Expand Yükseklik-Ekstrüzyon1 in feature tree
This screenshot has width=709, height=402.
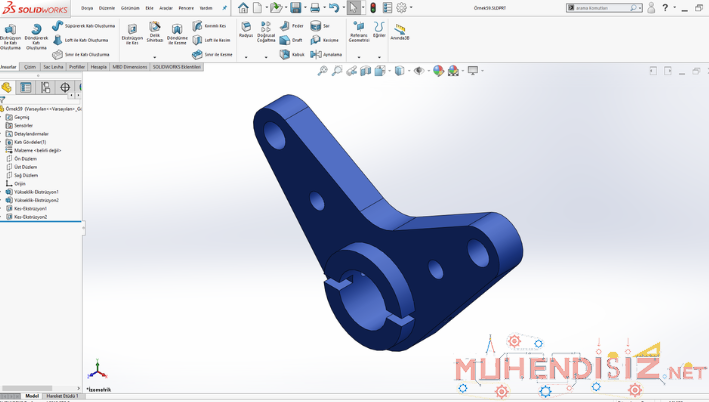3,192
